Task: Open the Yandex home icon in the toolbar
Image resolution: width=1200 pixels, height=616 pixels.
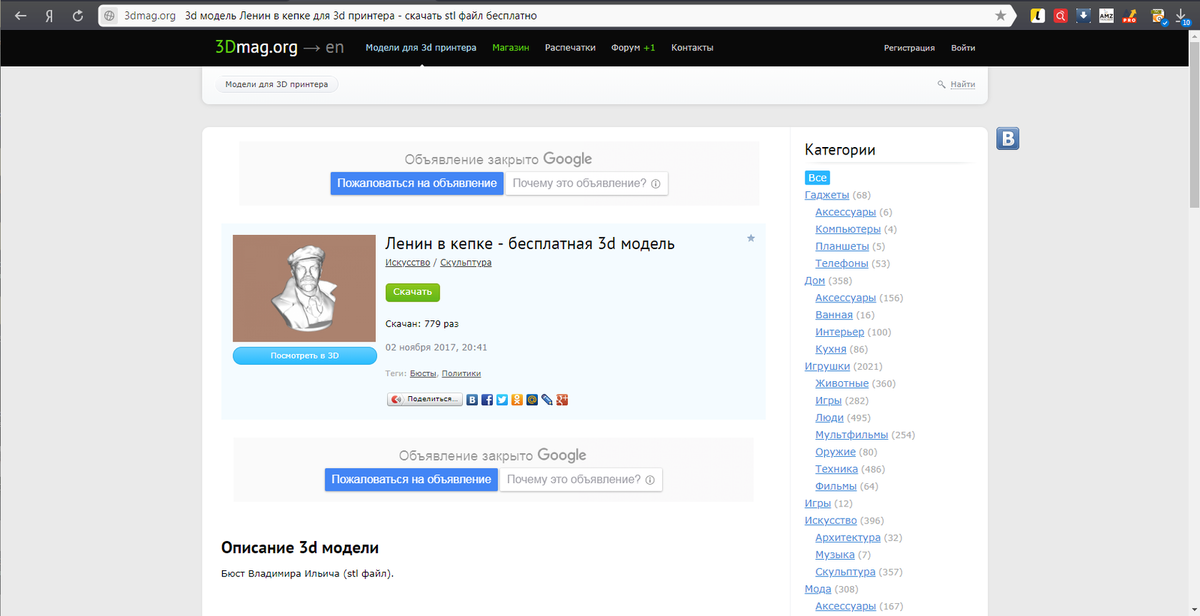Action: coord(48,16)
